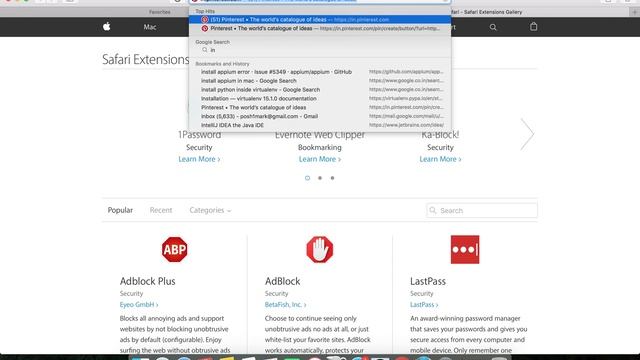This screenshot has width=640, height=360.
Task: Open the '(51) Pinterest' top hit suggestion
Action: pos(320,20)
